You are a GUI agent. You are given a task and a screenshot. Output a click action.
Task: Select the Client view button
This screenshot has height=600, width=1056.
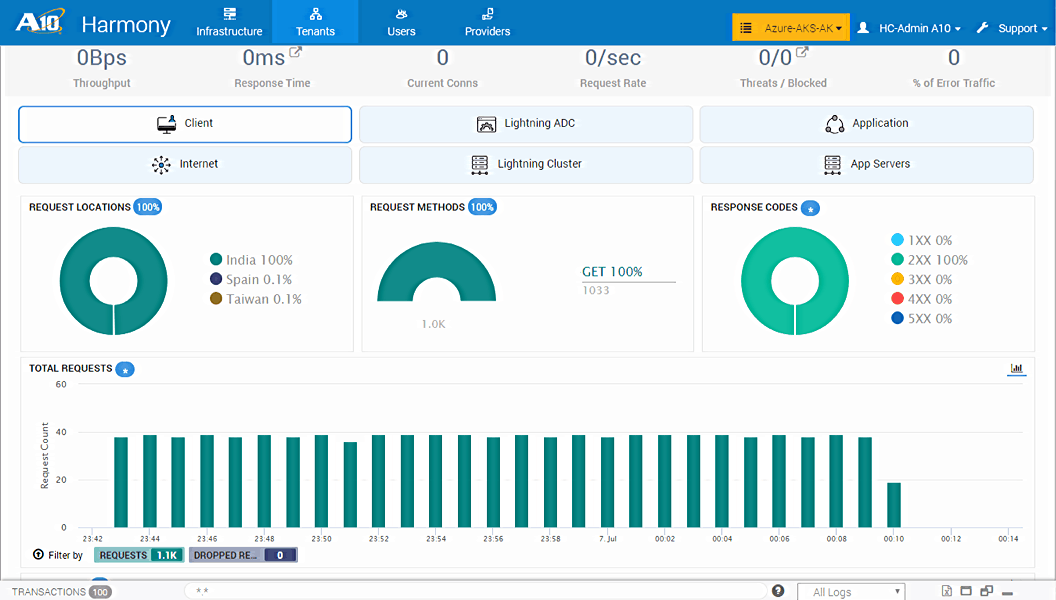pyautogui.click(x=185, y=124)
